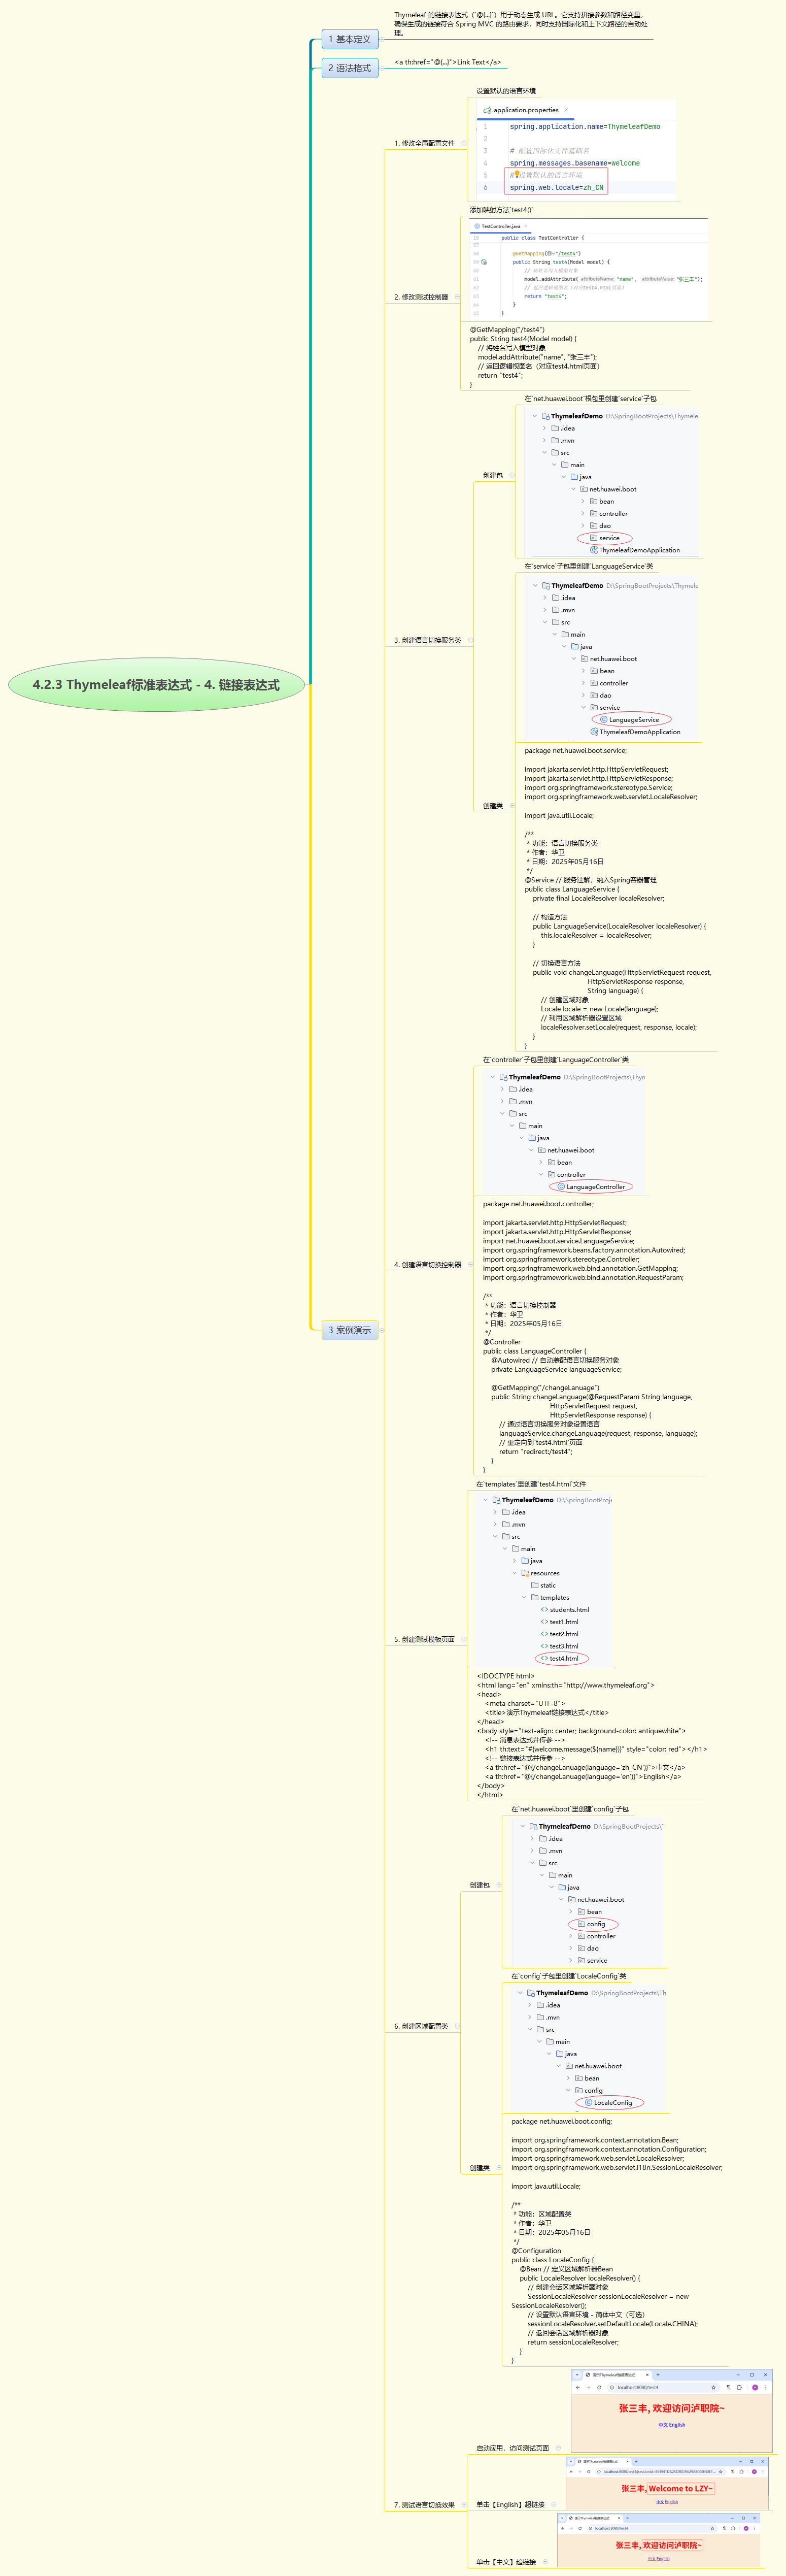Screen dimensions: 786x2576
Task: Collapse the 单击【中文】超链接 node toggle
Action: [x=546, y=2562]
